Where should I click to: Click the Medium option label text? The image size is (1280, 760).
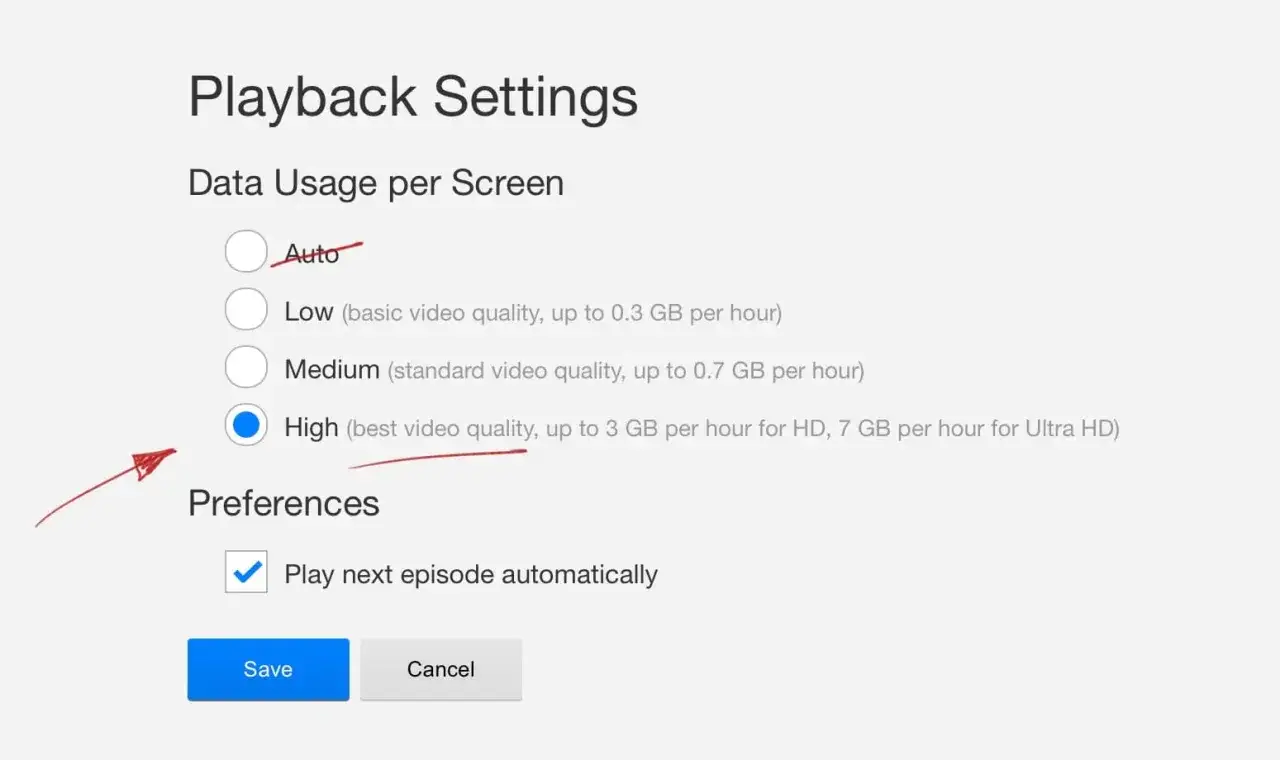(x=330, y=368)
